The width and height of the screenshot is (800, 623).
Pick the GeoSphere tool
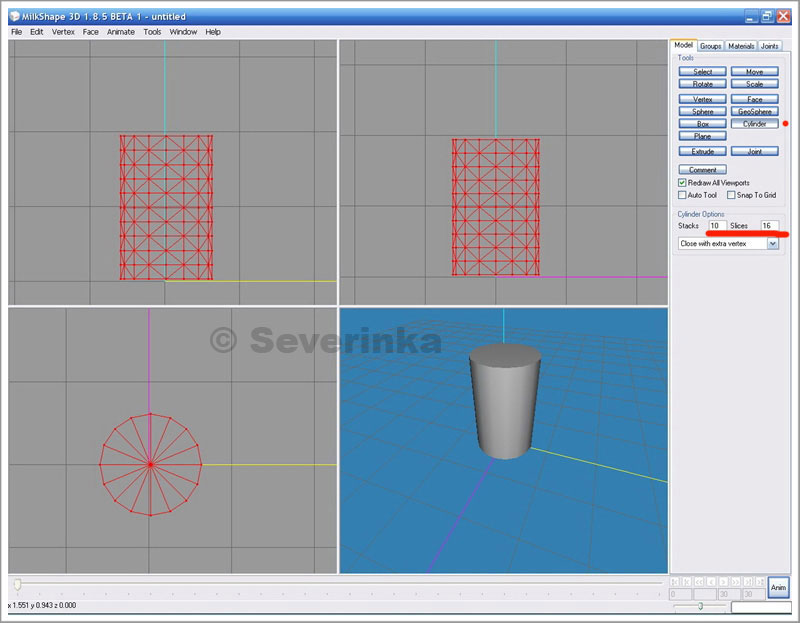[x=754, y=112]
